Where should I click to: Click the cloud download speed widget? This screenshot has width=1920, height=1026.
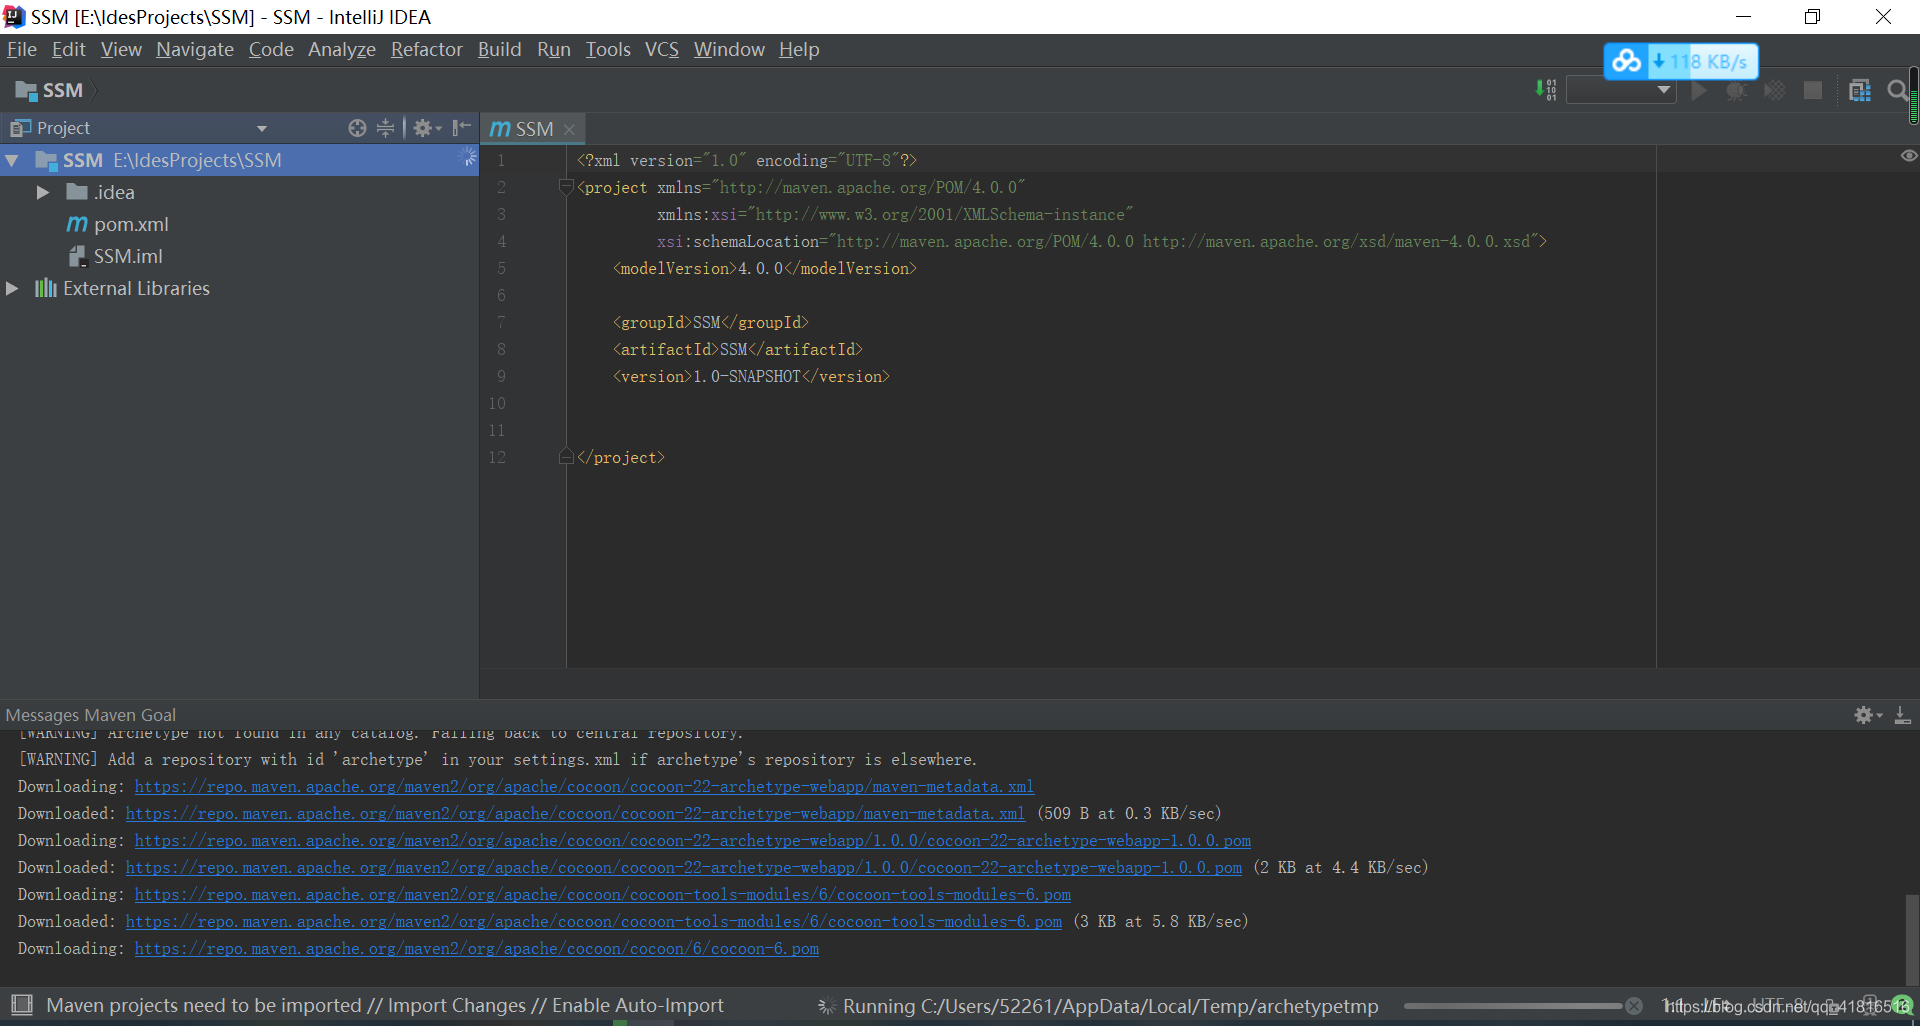coord(1681,61)
